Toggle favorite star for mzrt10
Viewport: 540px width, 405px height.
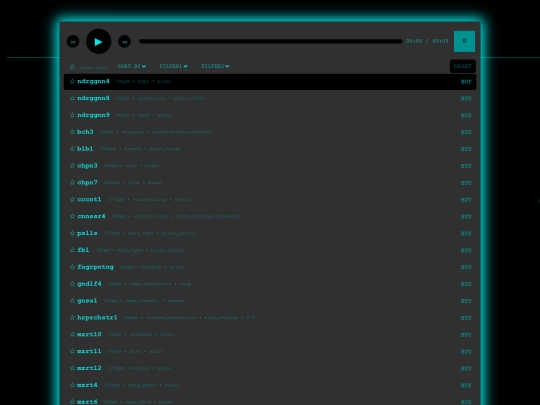click(x=72, y=334)
